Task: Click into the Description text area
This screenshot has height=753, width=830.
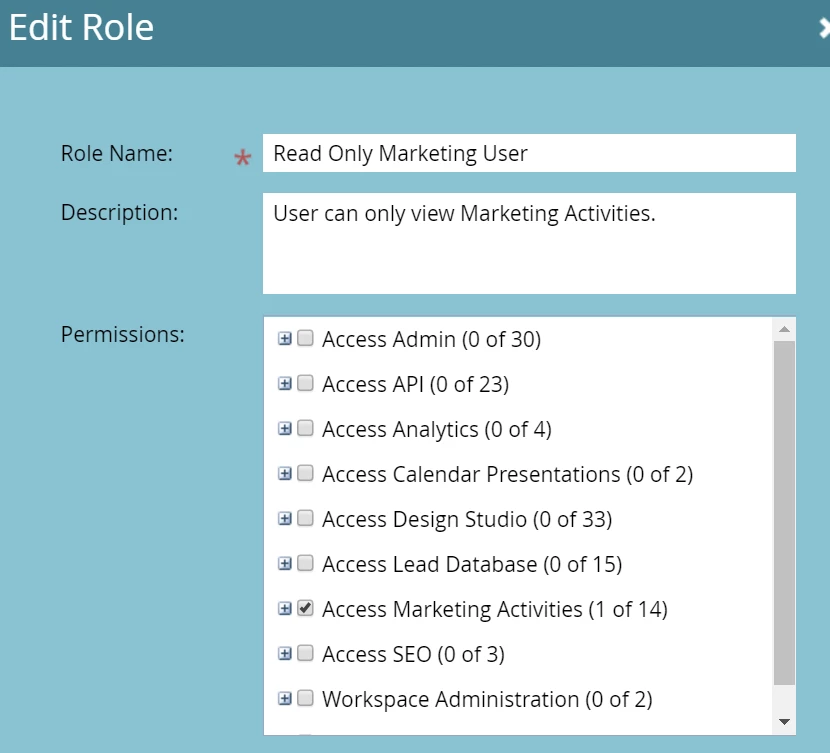Action: [529, 243]
